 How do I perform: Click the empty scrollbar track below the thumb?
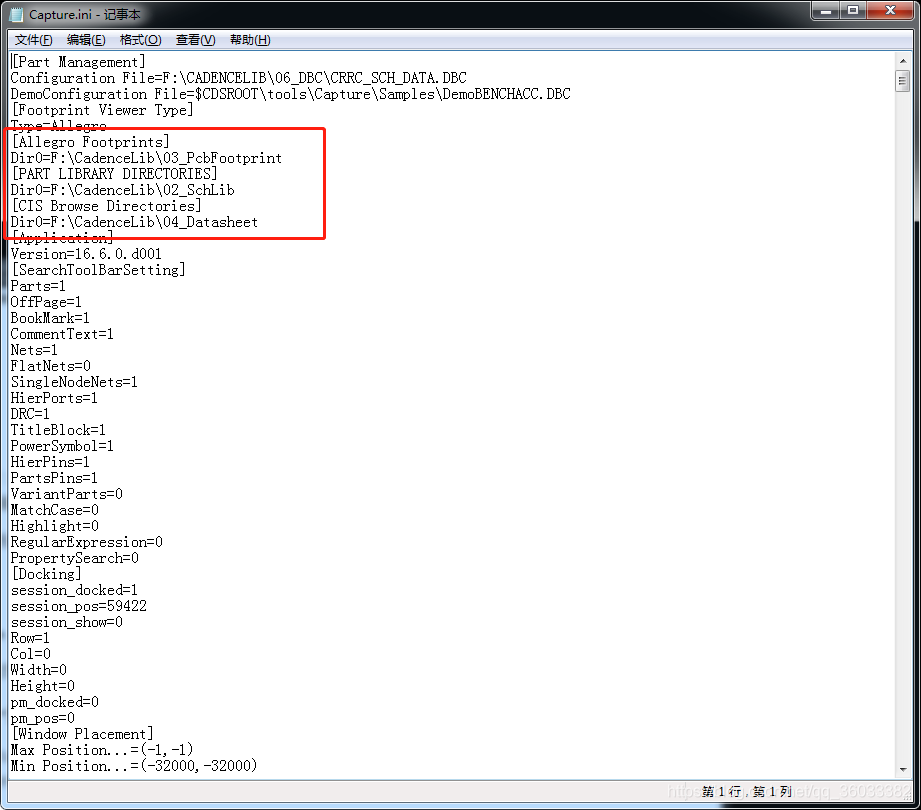click(x=903, y=400)
